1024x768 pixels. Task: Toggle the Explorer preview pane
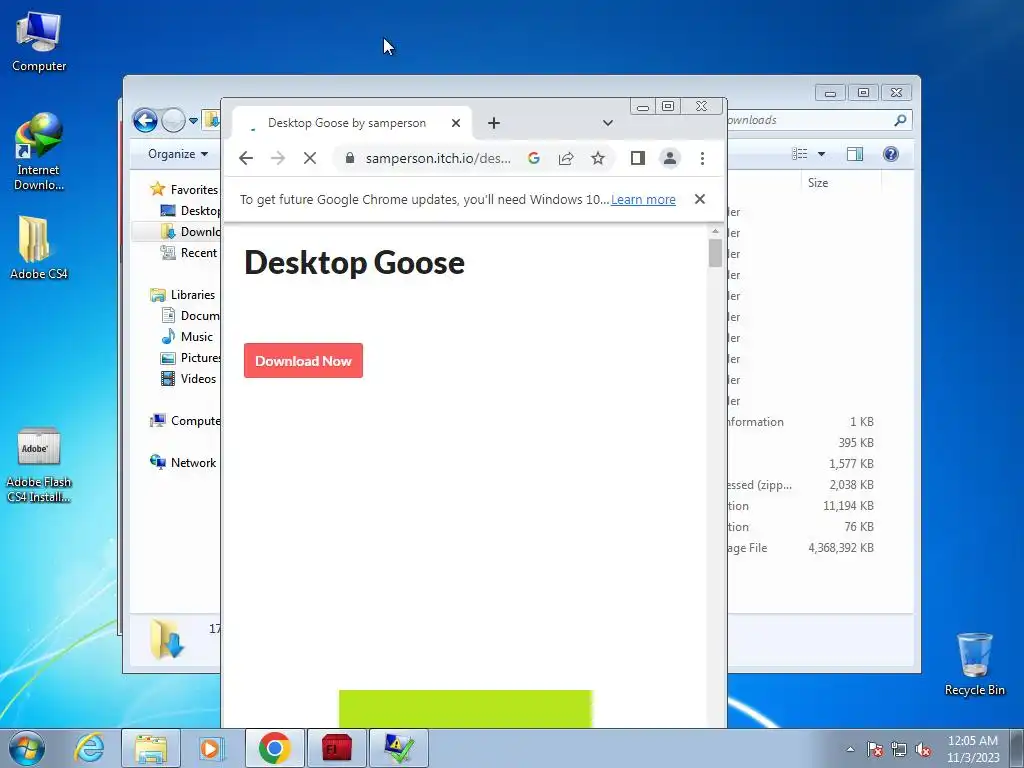click(x=855, y=154)
